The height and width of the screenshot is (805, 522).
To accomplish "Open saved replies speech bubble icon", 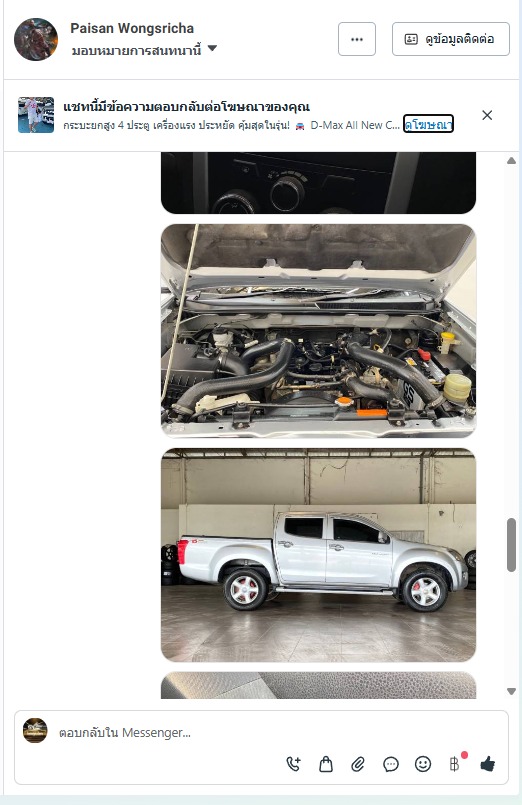I will click(391, 764).
